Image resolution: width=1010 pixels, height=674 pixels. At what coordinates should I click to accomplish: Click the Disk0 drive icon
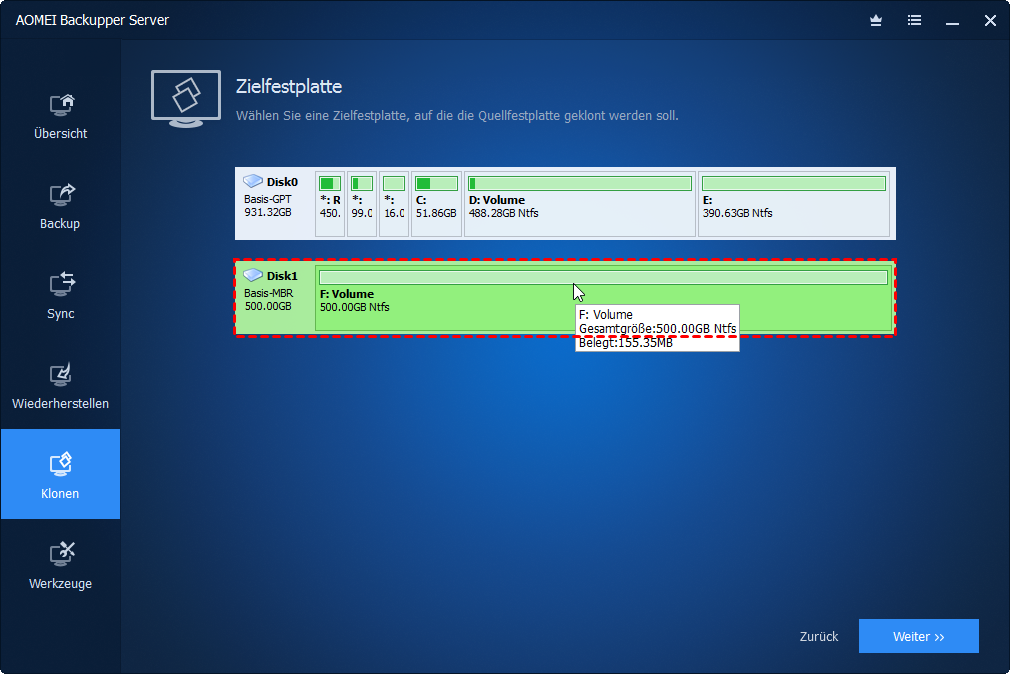(253, 181)
